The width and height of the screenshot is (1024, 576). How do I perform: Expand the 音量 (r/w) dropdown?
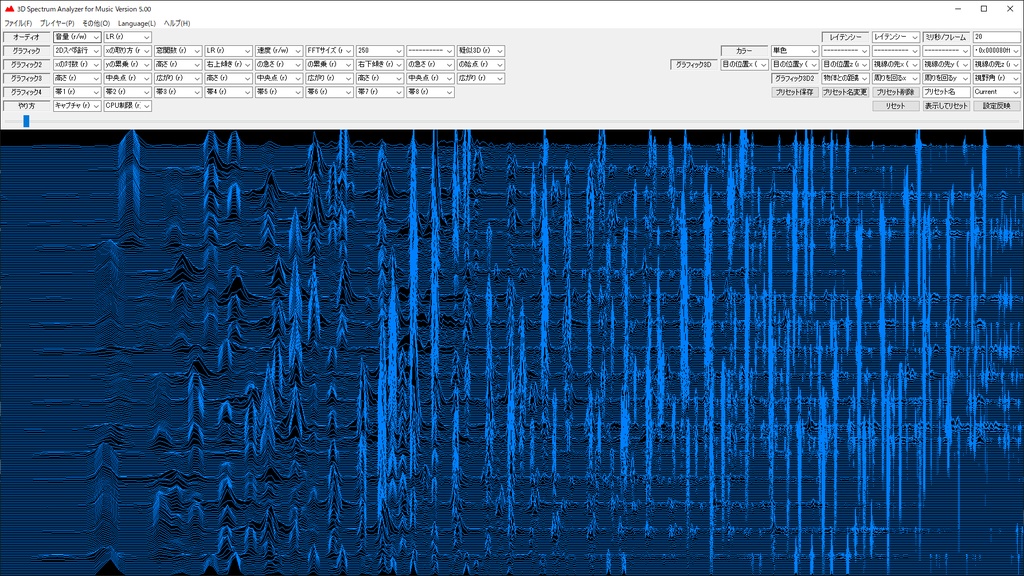click(x=77, y=37)
